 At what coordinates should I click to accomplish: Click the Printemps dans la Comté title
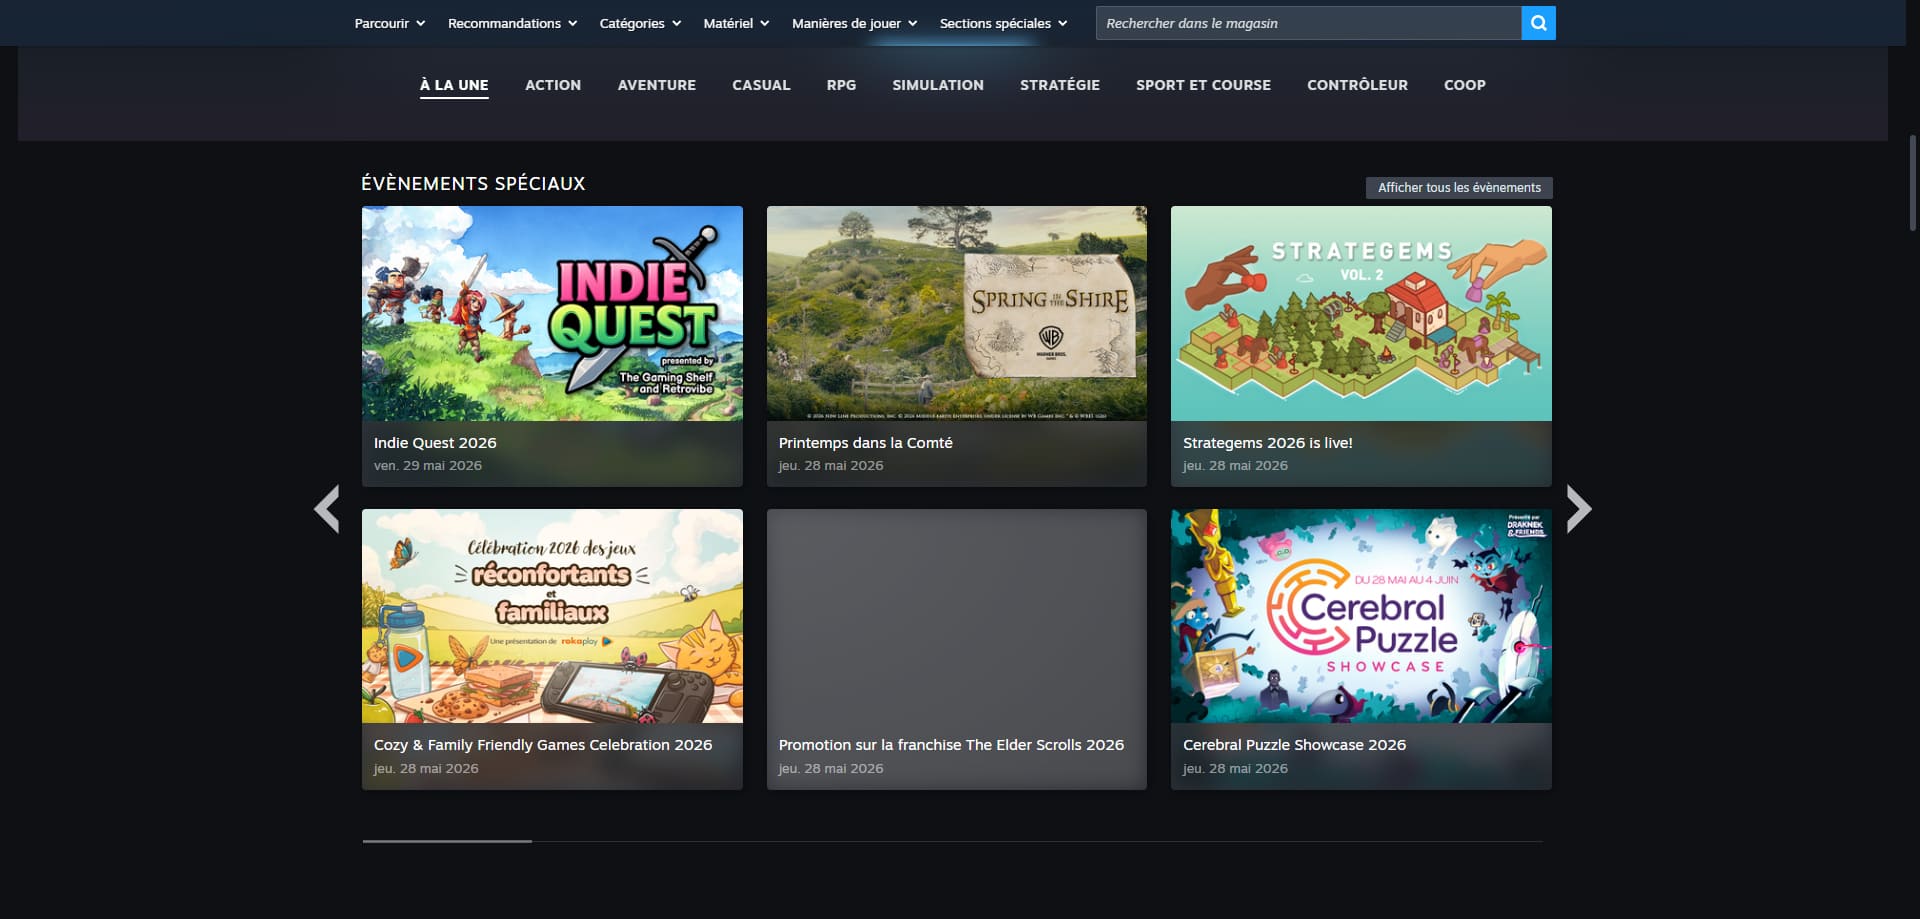865,443
